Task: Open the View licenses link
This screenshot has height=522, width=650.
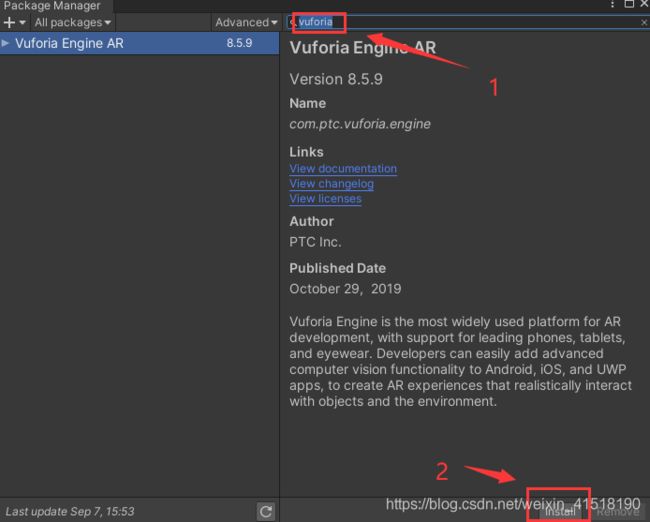Action: pyautogui.click(x=325, y=199)
